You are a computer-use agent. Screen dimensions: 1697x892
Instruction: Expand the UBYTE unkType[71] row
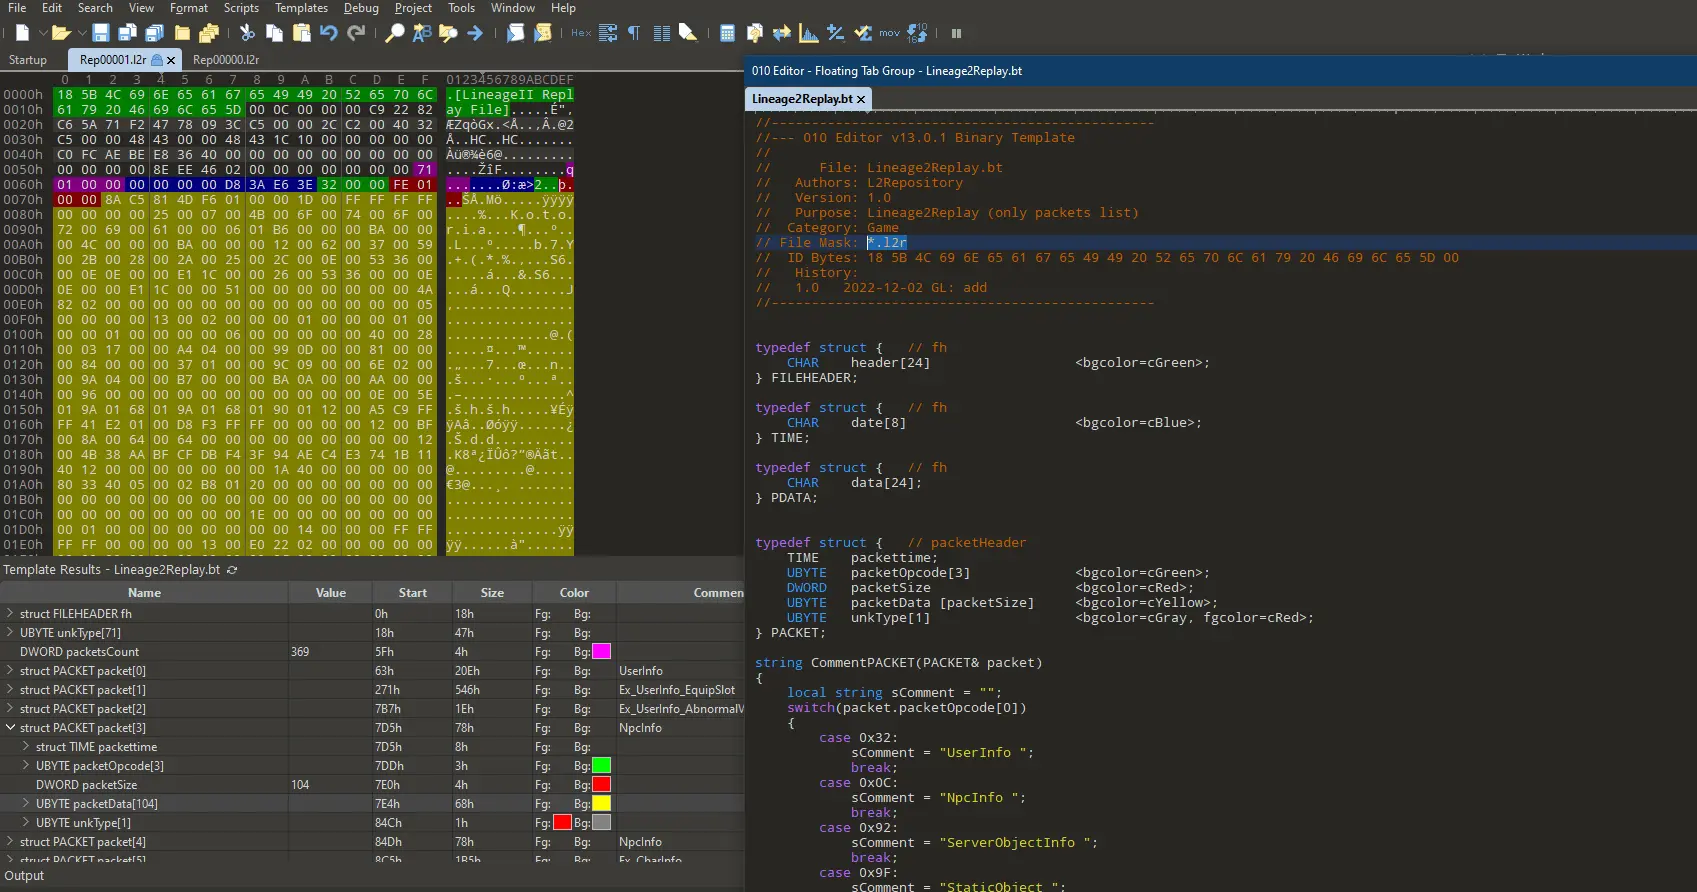coord(10,633)
